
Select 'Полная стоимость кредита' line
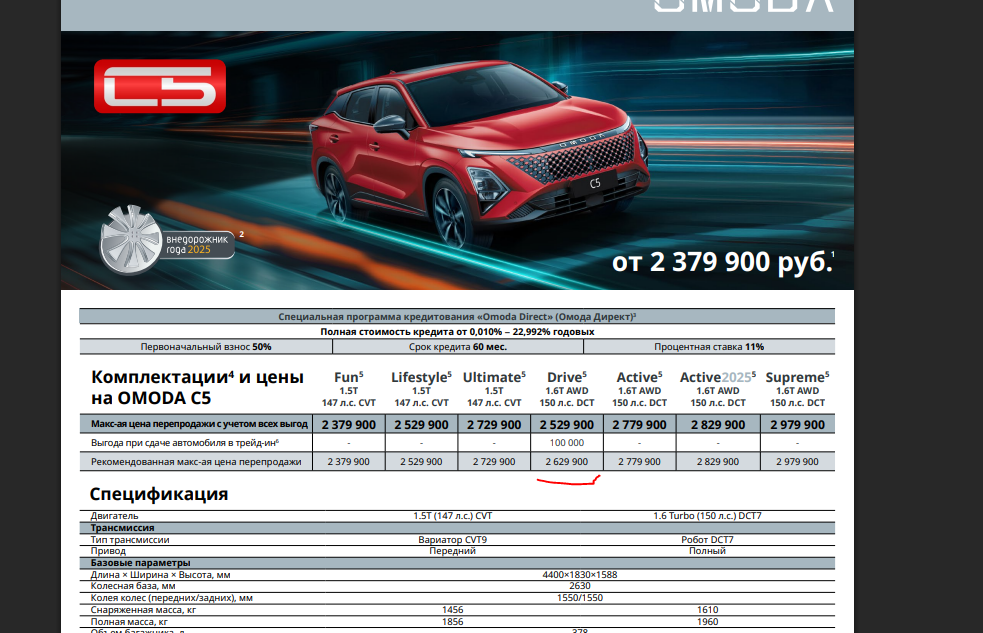(x=457, y=332)
